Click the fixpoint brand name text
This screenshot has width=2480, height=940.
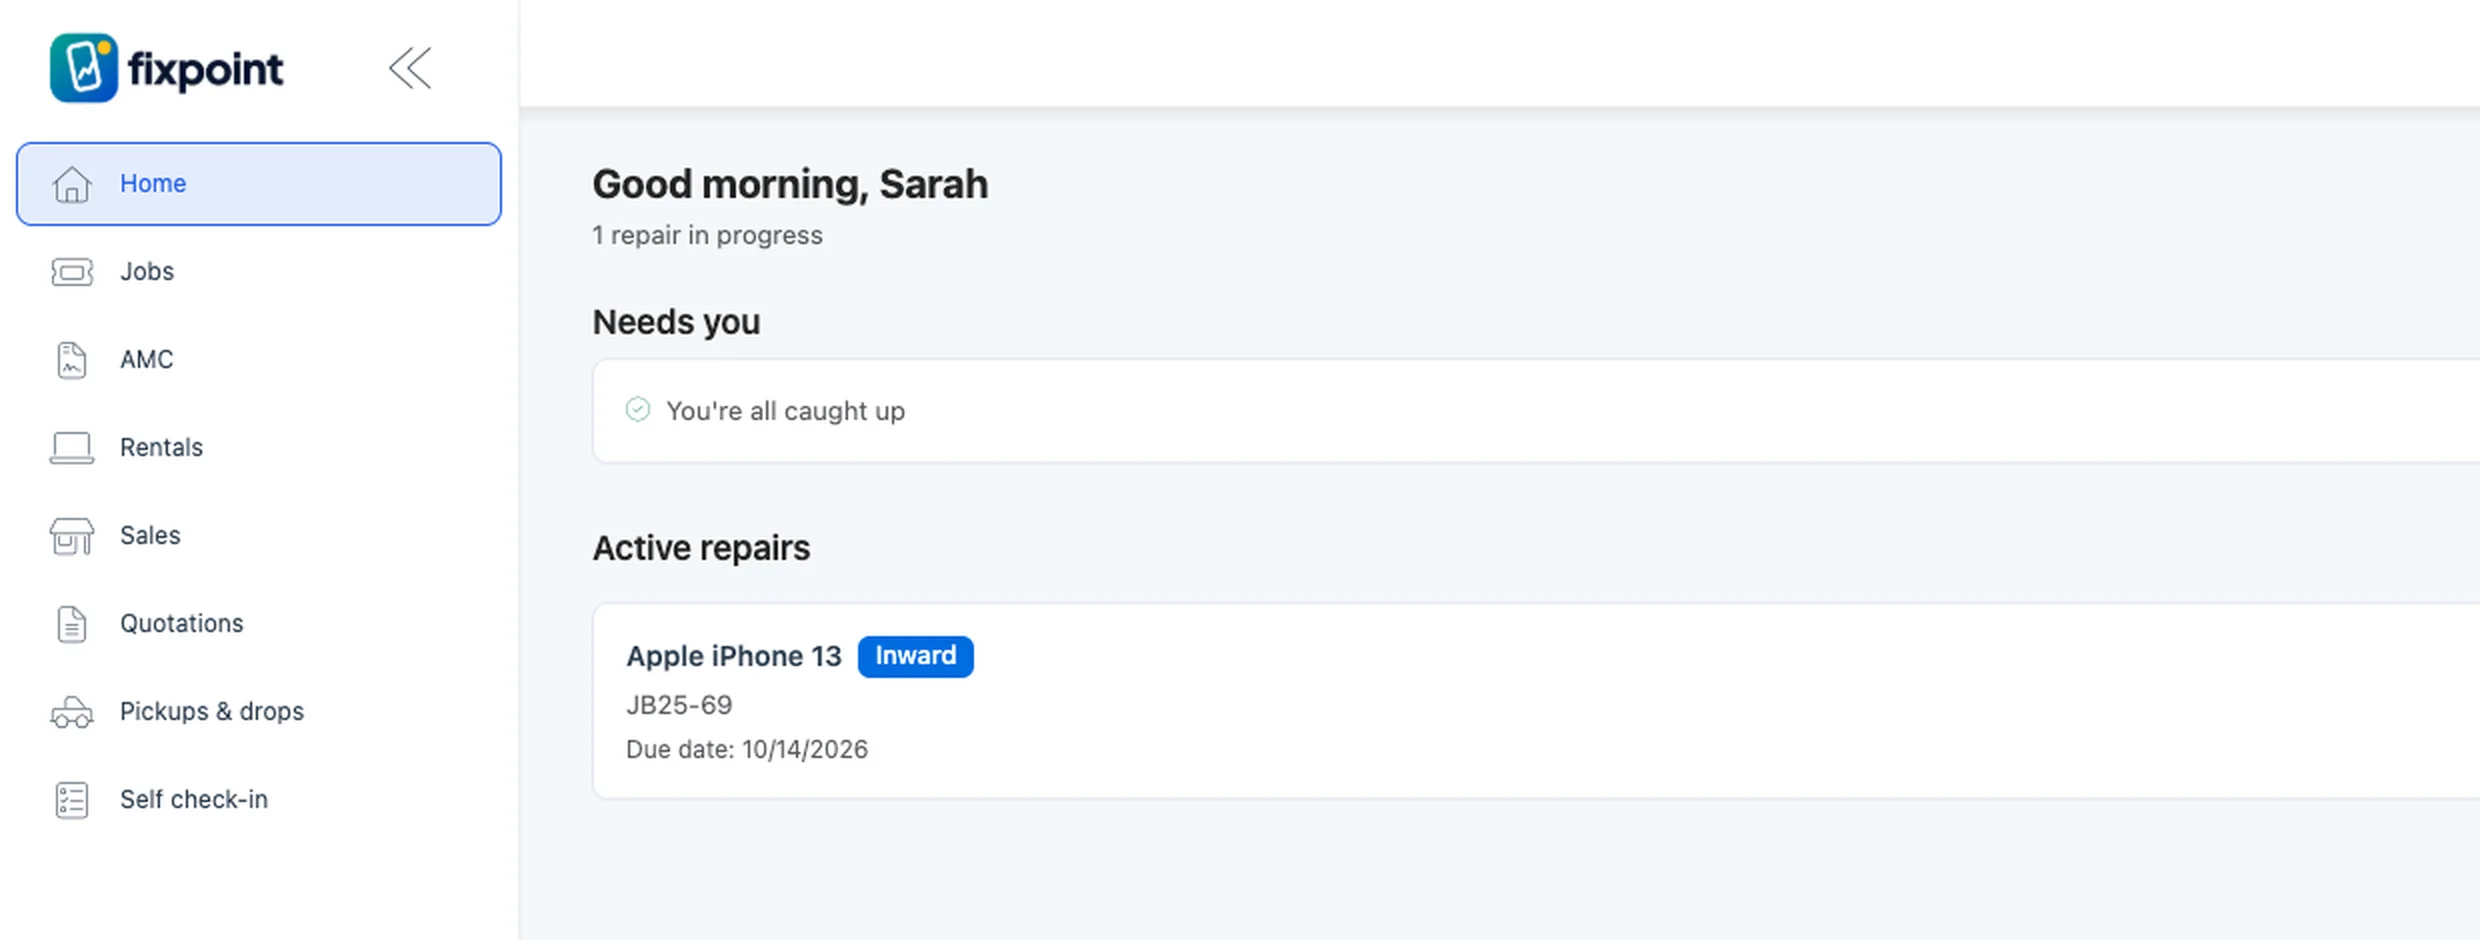[205, 70]
